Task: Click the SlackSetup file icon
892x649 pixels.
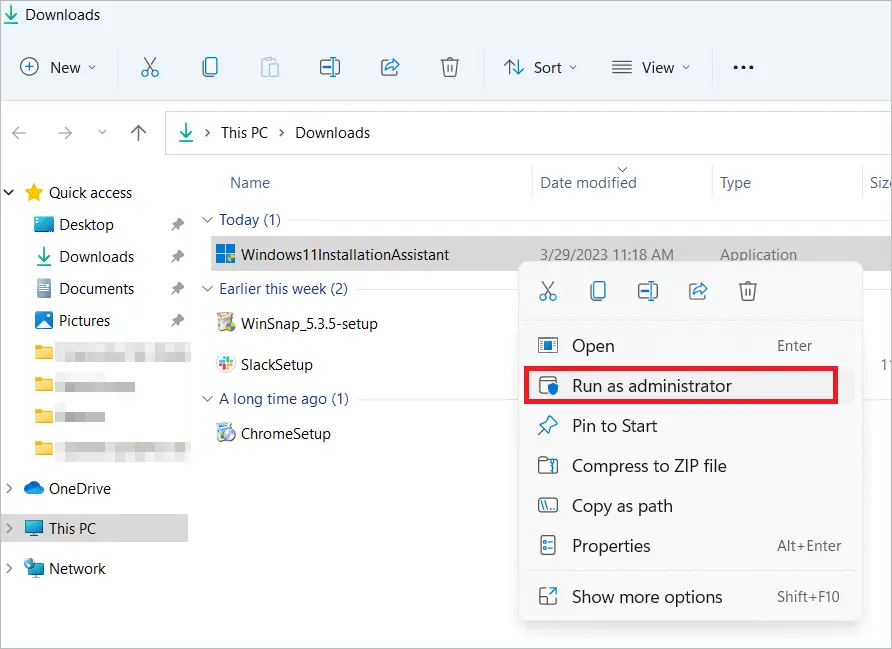Action: 226,363
